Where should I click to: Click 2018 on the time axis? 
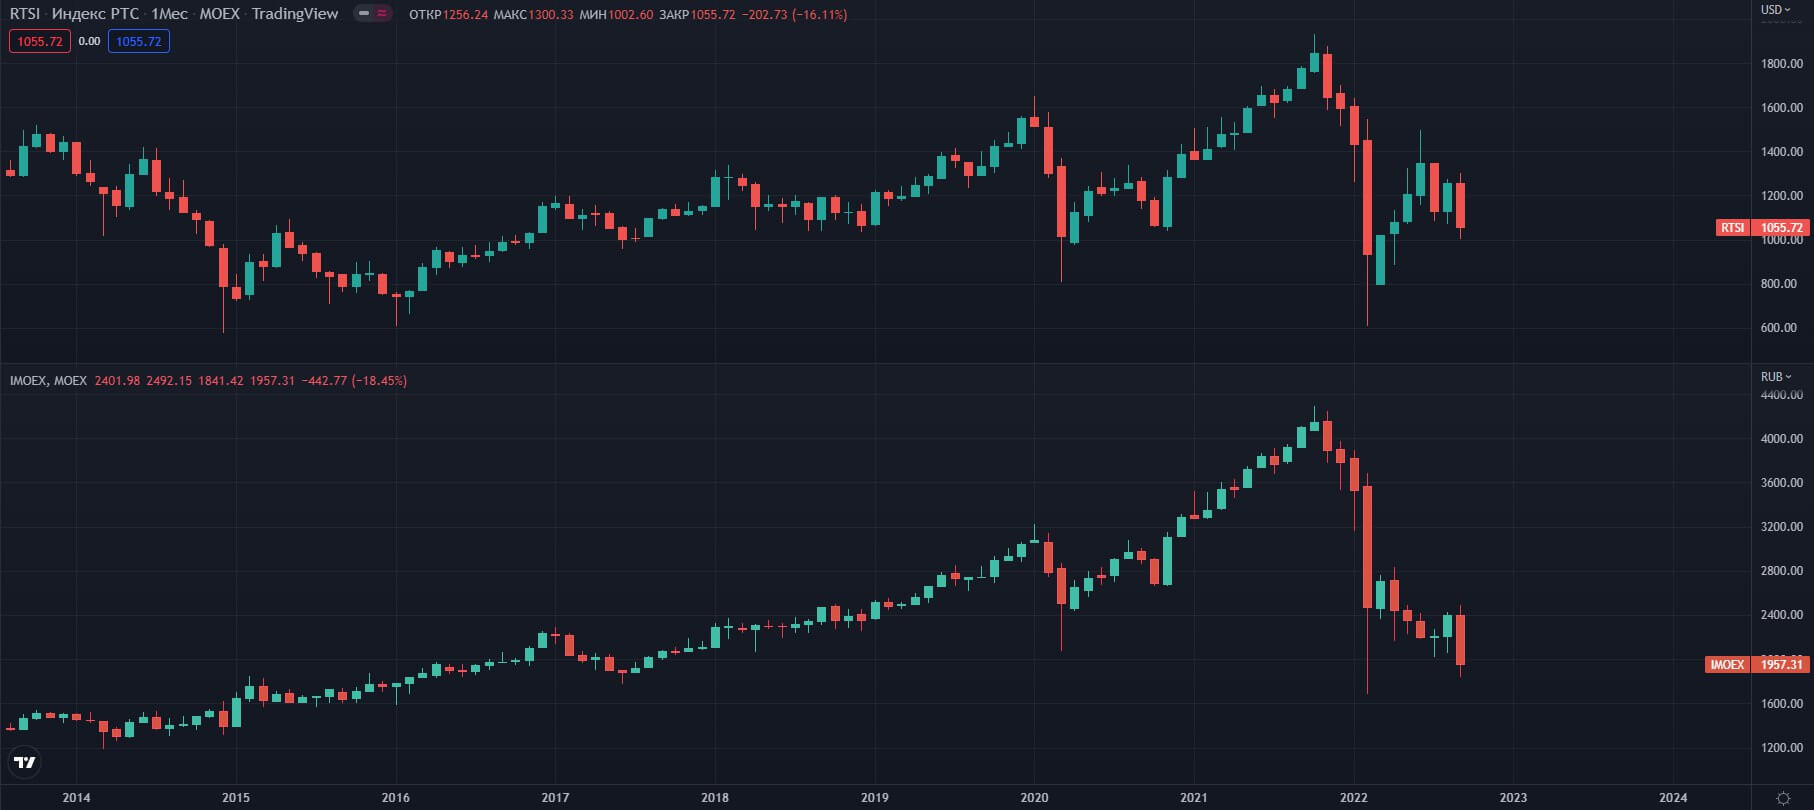click(715, 798)
